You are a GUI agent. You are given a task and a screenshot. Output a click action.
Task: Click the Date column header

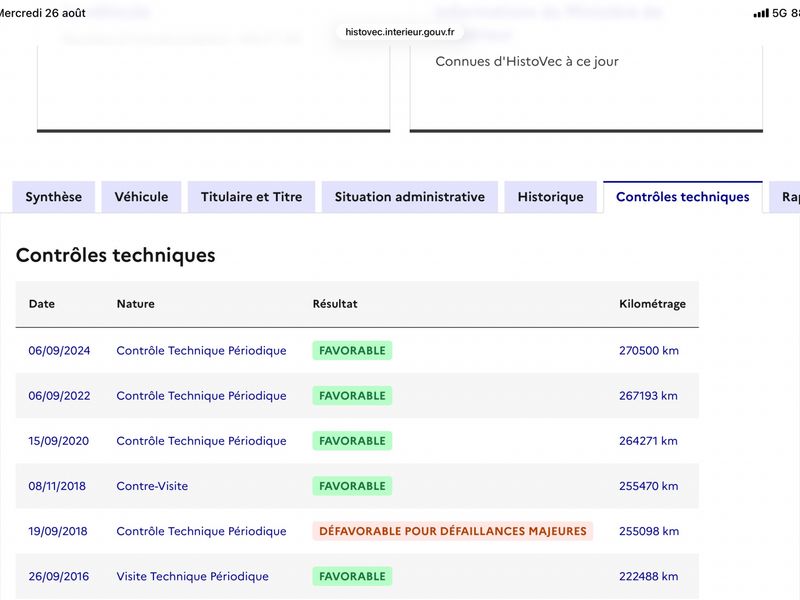(42, 304)
